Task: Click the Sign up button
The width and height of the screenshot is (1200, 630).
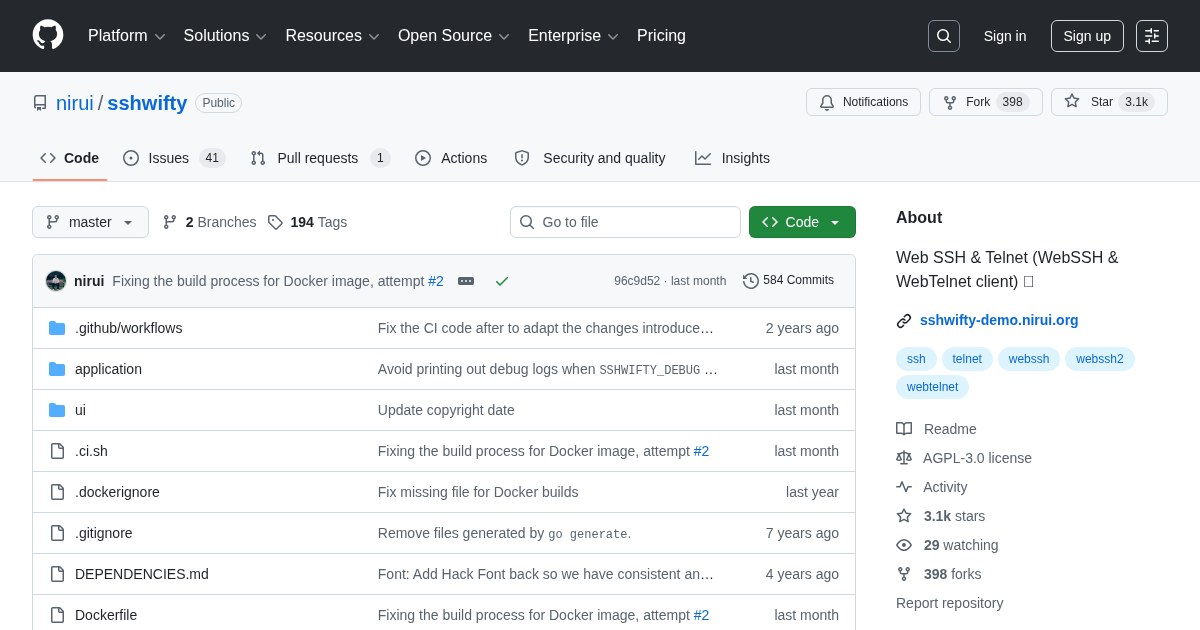Action: (x=1087, y=36)
